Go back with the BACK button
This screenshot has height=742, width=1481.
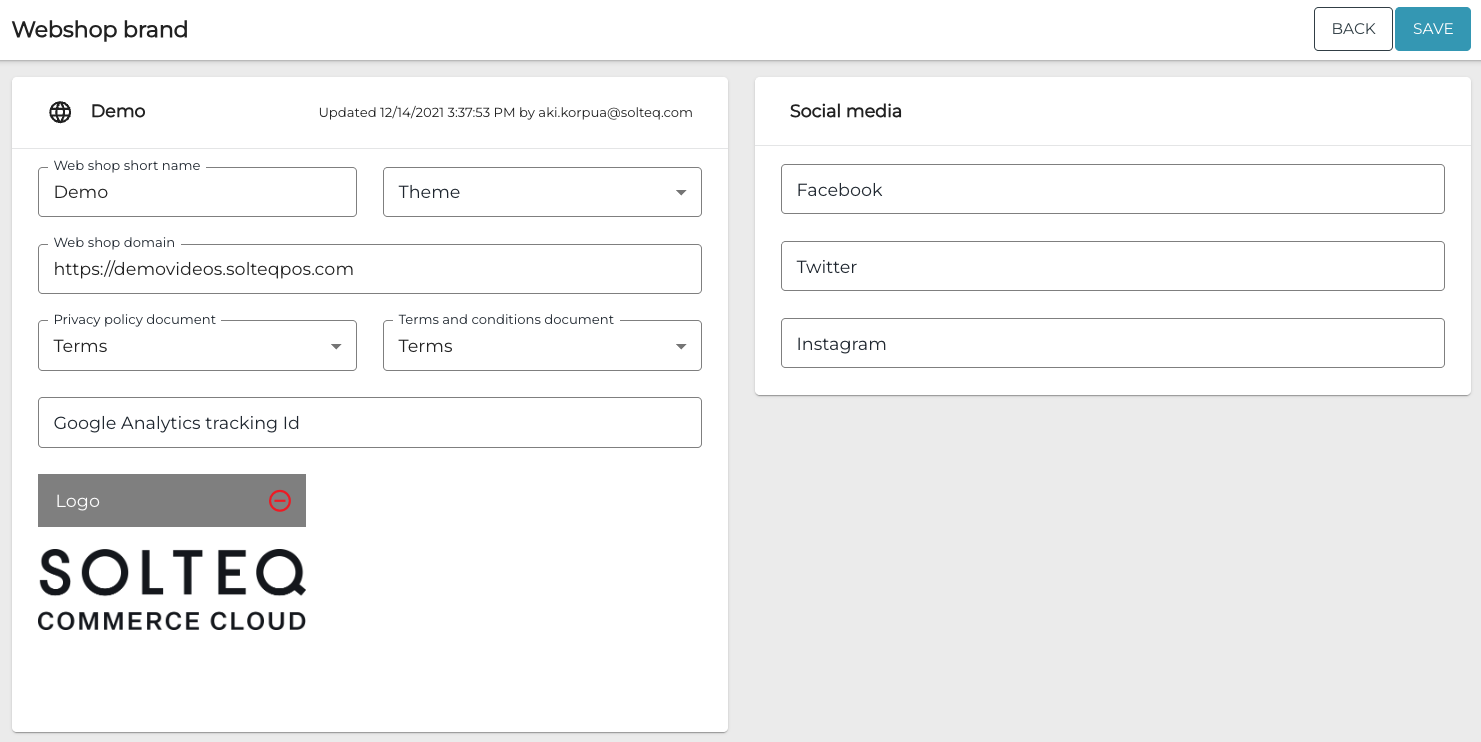(1353, 29)
